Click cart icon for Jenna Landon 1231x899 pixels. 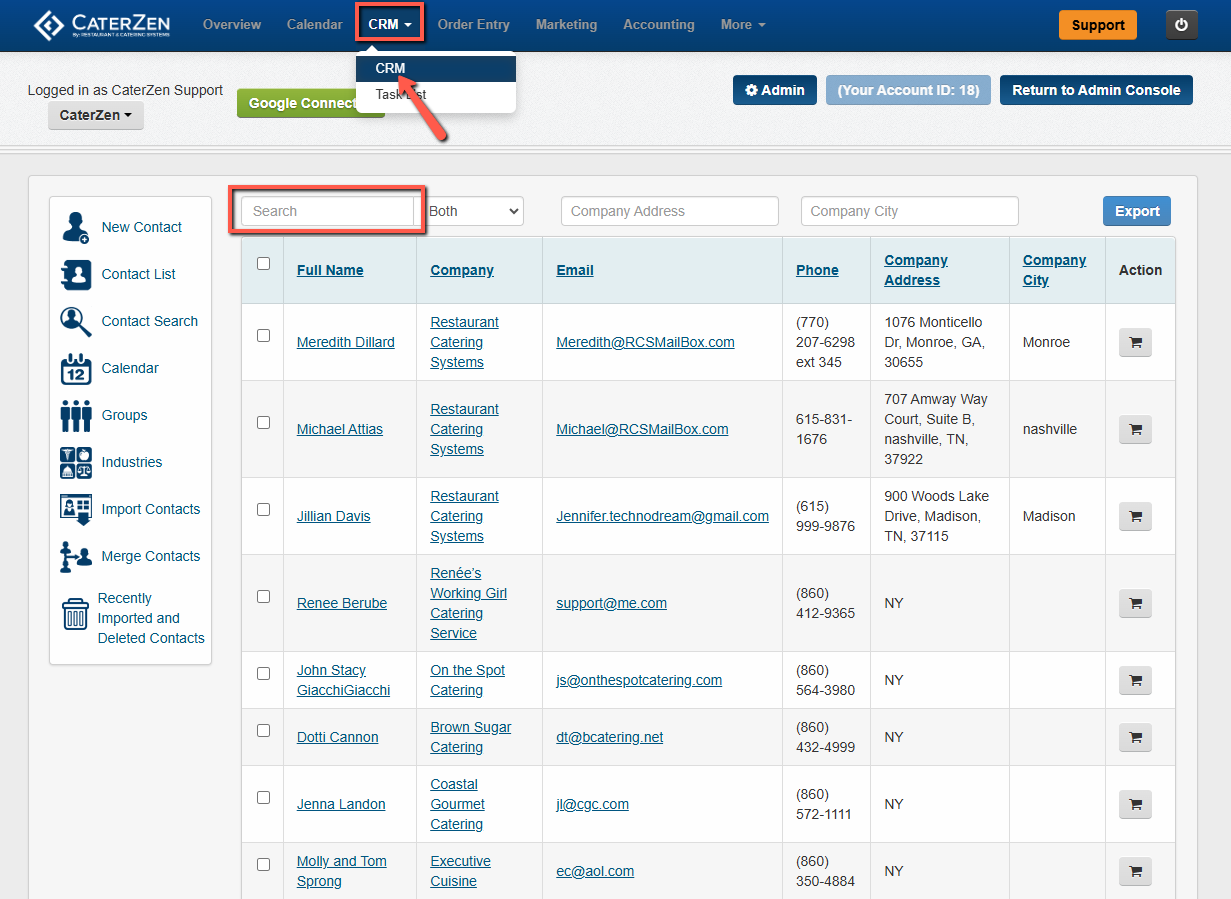point(1135,804)
